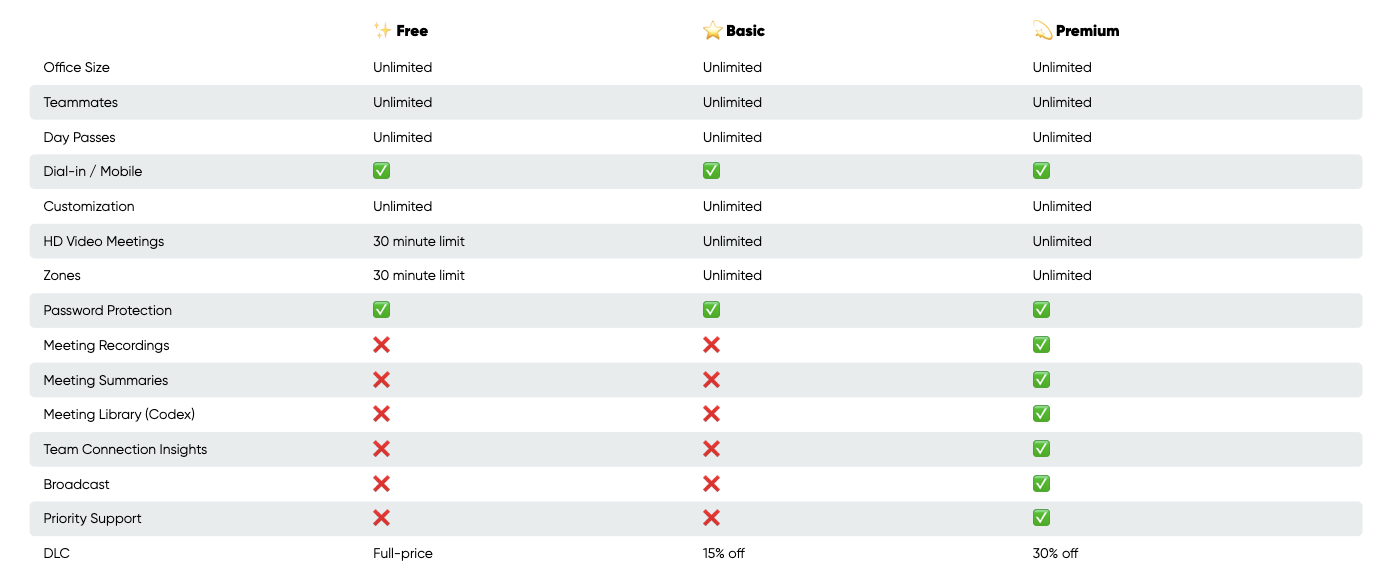Click the red X for Meeting Summaries under Basic
Screen dimensions: 1390x578
coord(711,380)
